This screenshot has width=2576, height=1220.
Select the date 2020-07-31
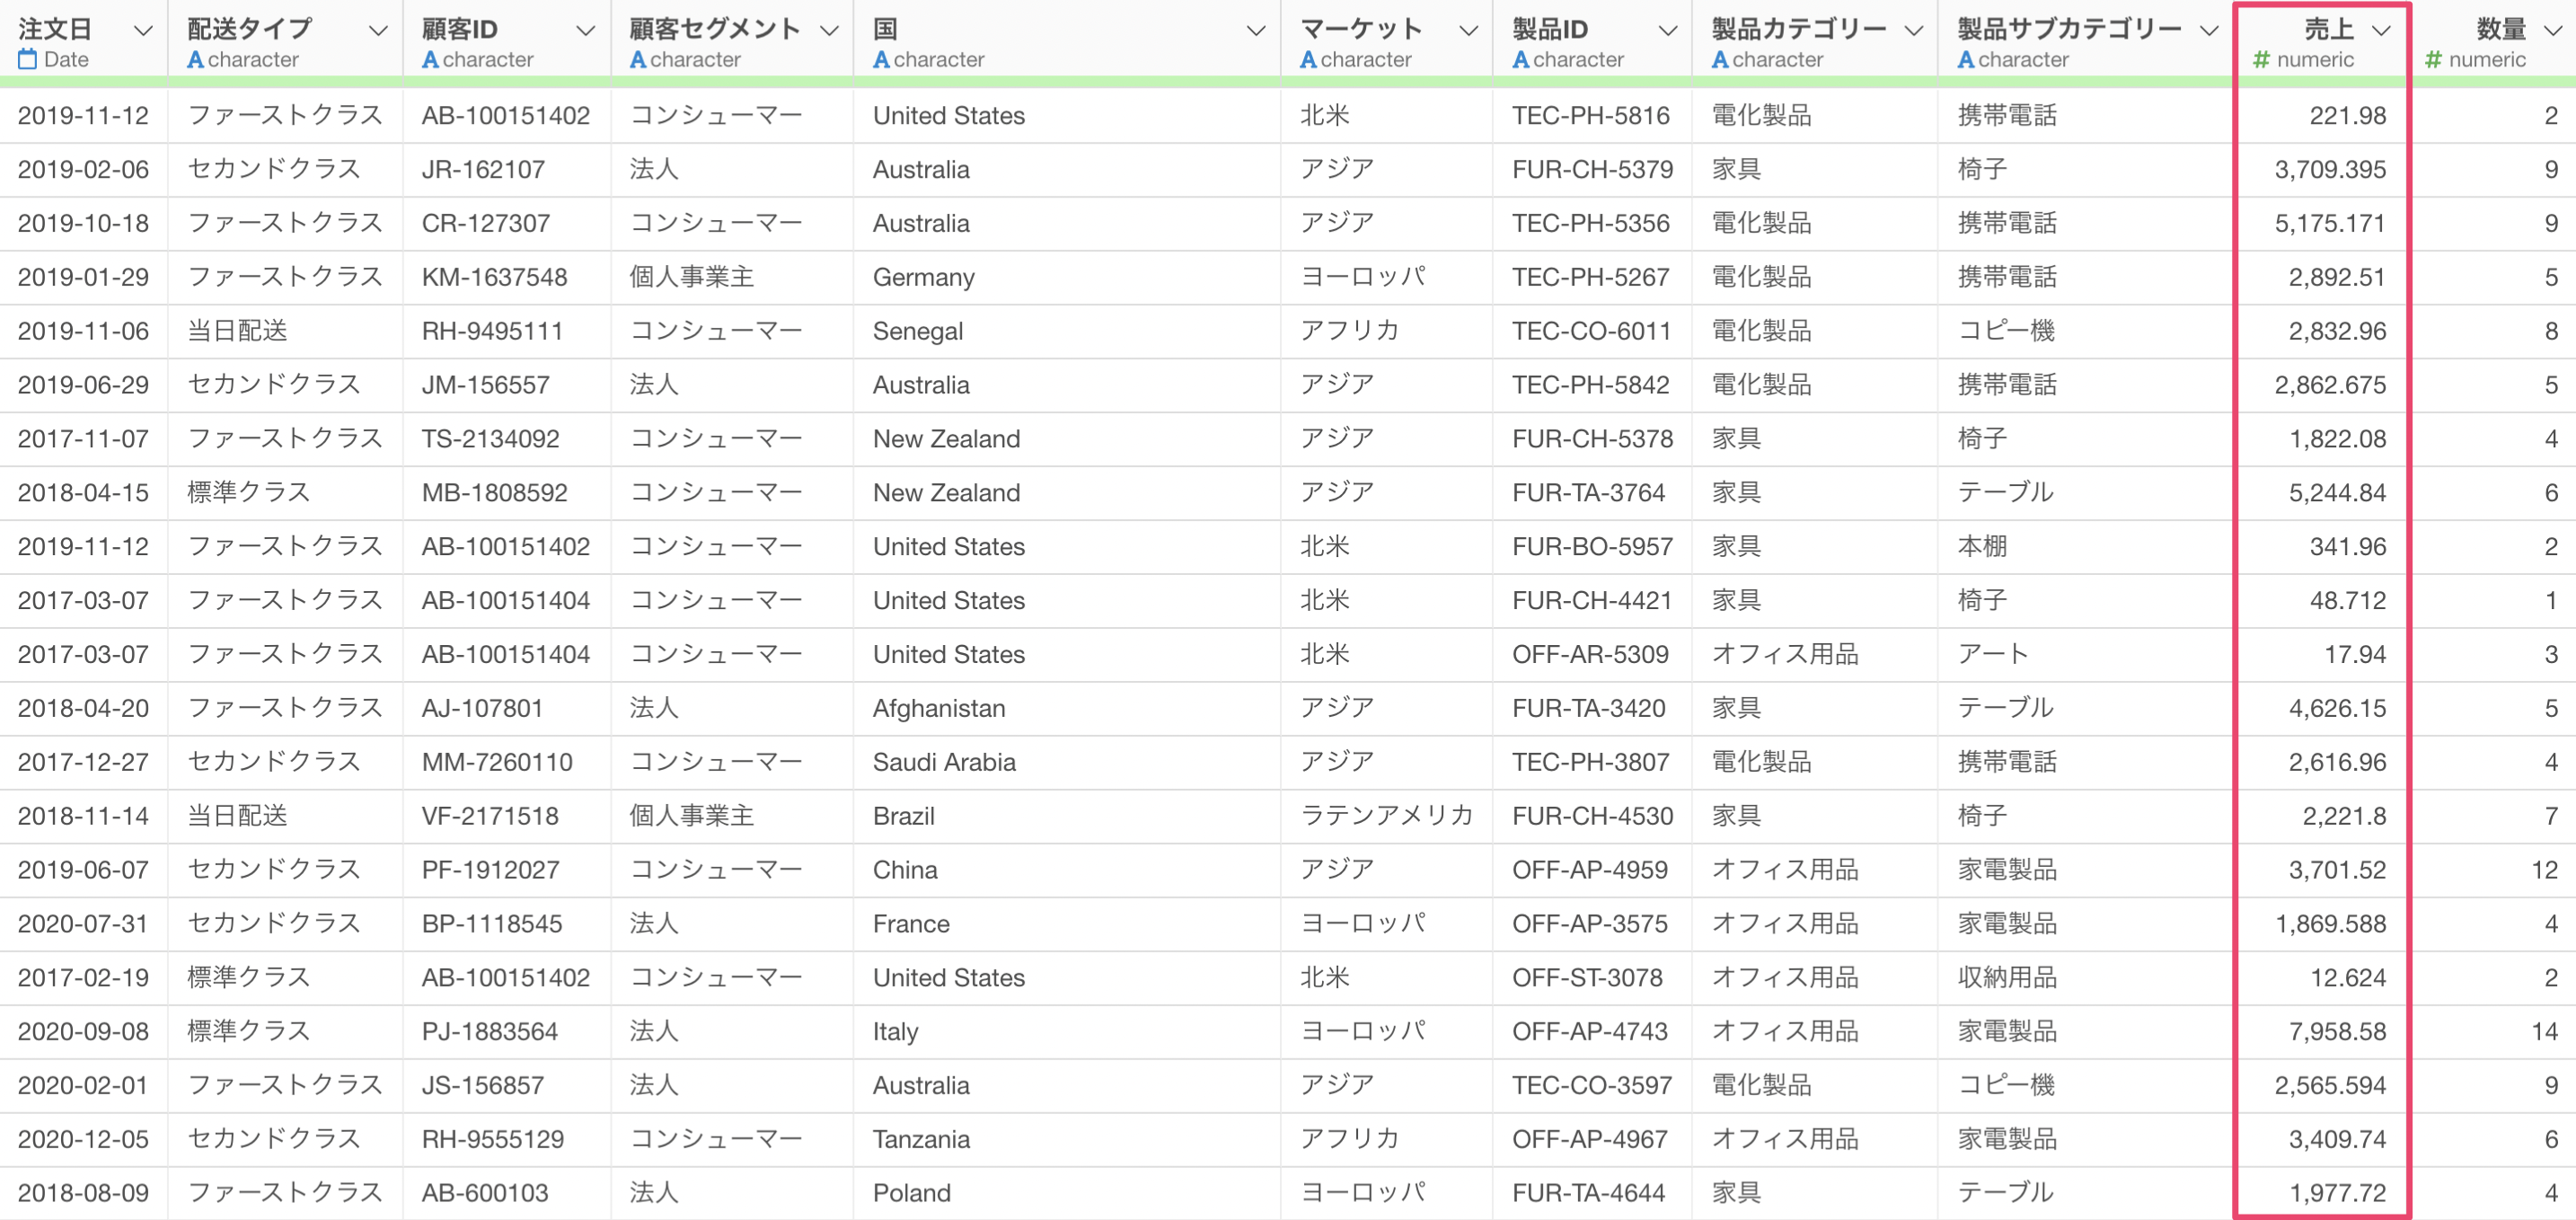click(x=83, y=924)
